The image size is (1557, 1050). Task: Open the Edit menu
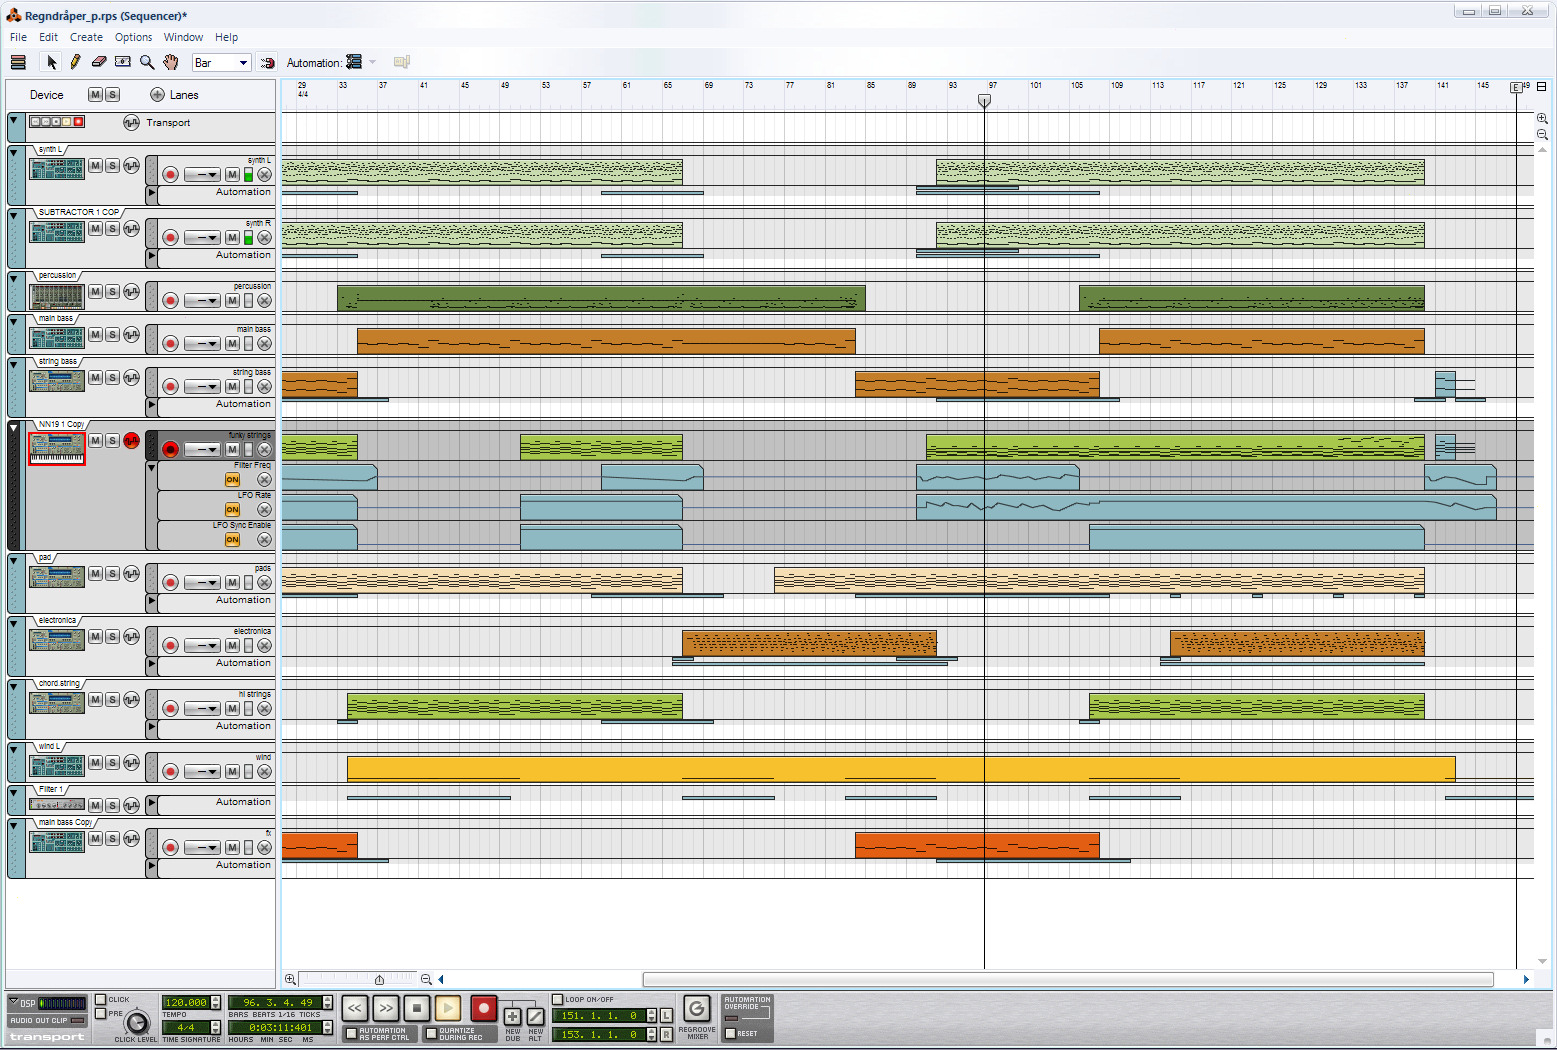pos(48,37)
